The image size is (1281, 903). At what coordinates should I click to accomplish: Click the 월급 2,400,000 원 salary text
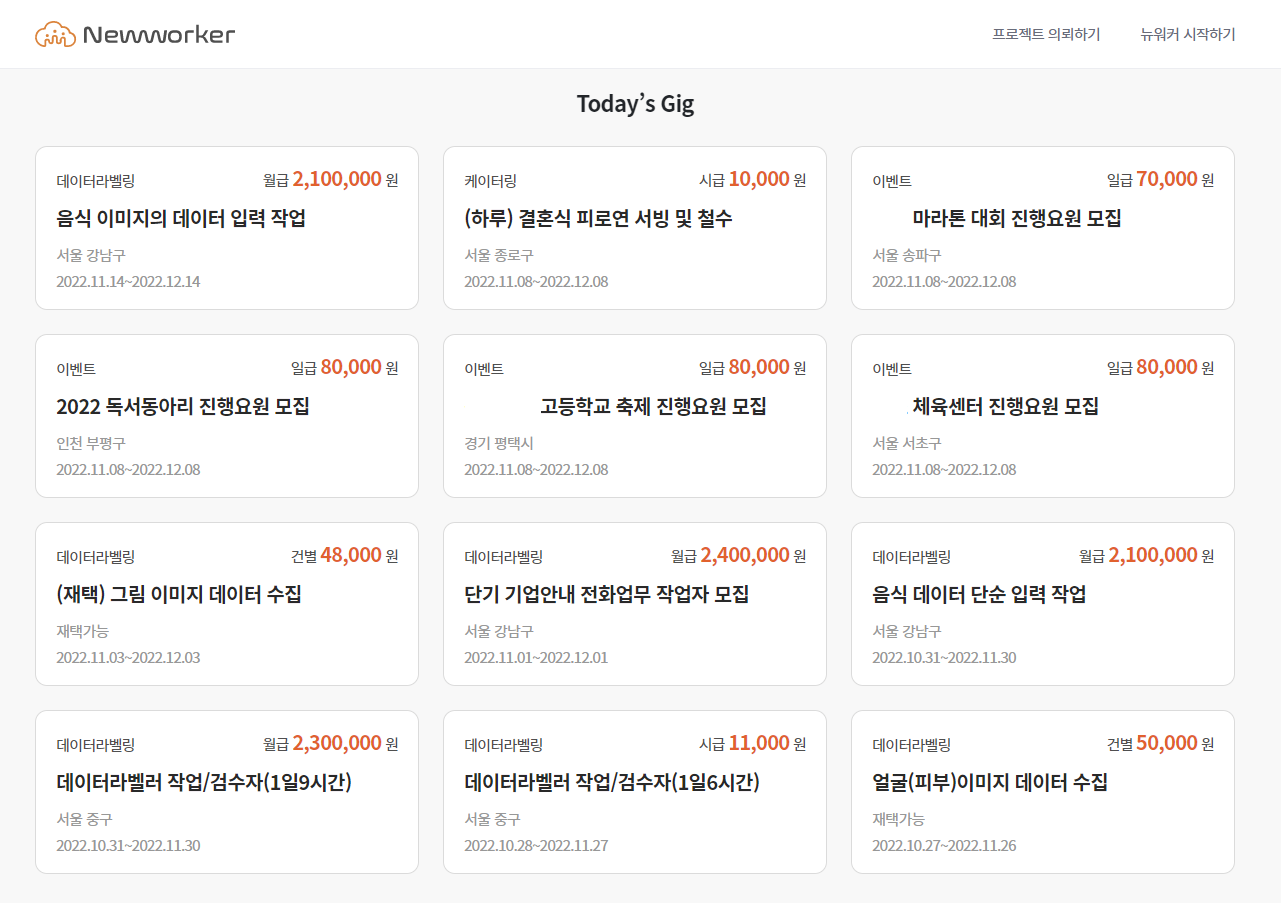tap(738, 555)
